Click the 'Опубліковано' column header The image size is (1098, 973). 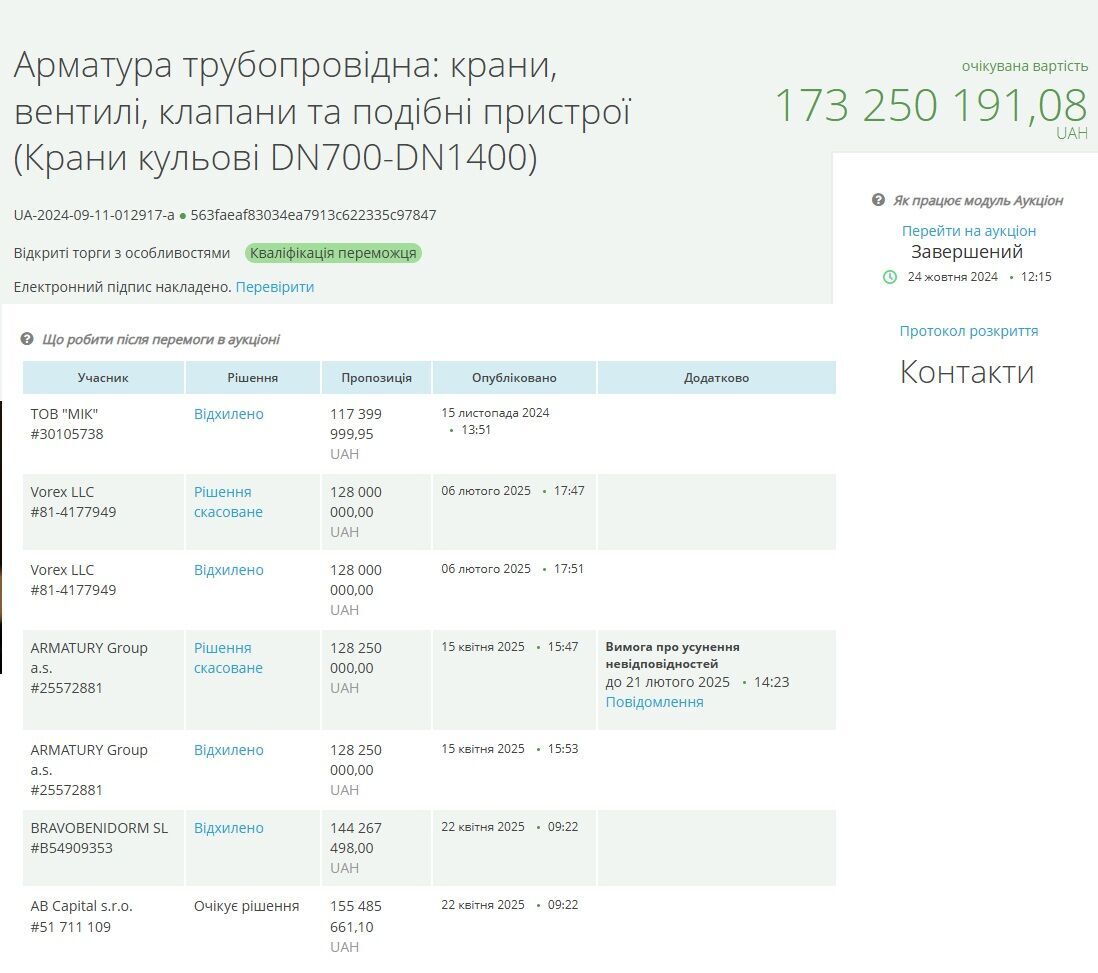514,378
